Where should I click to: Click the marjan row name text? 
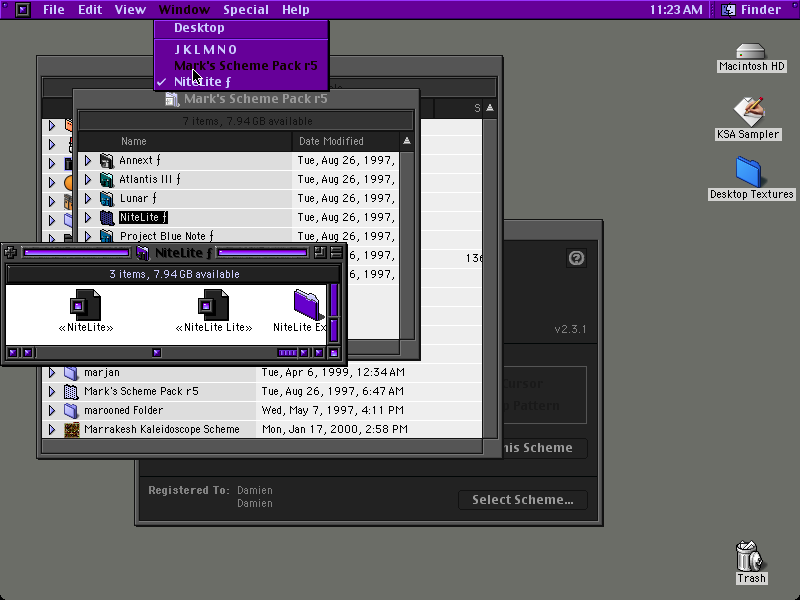coord(102,372)
